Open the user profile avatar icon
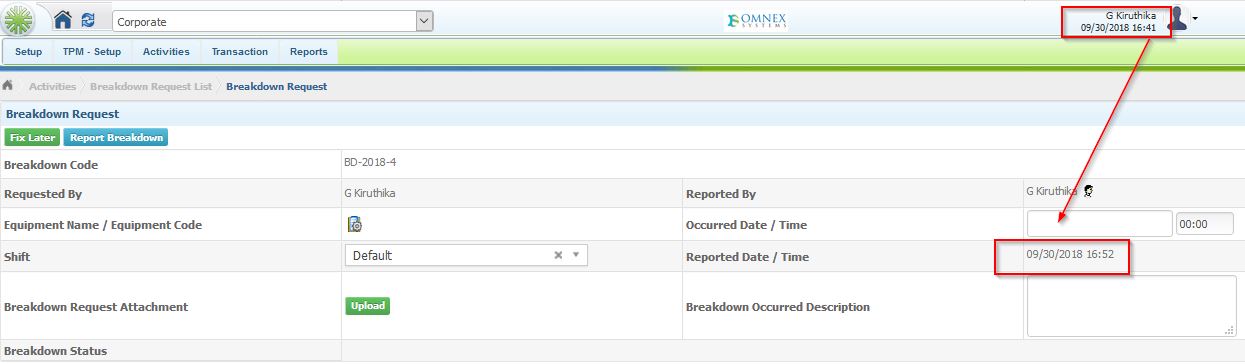The height and width of the screenshot is (364, 1245). point(1178,18)
